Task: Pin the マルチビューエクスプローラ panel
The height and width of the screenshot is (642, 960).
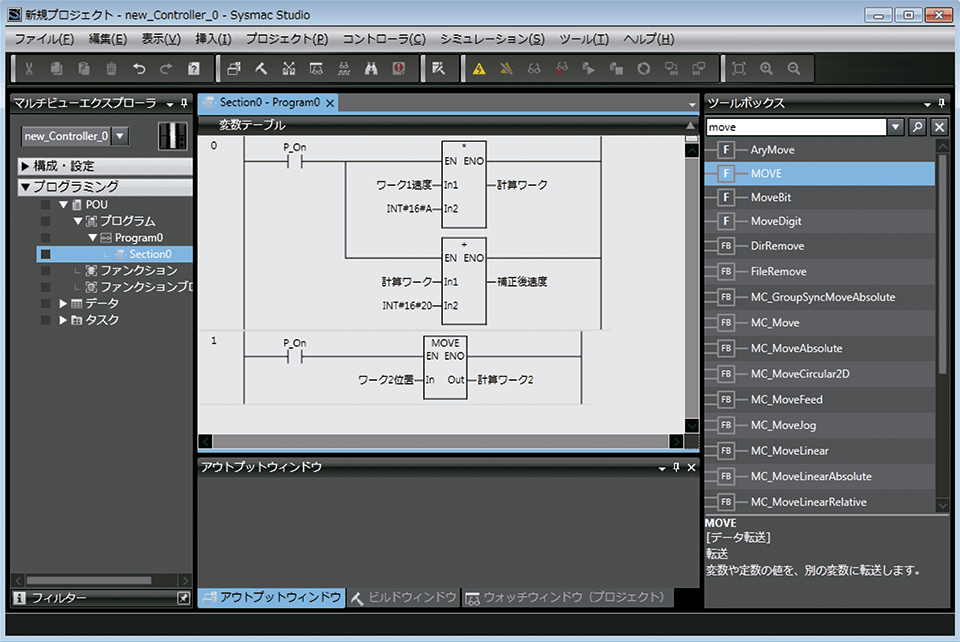Action: coord(184,103)
